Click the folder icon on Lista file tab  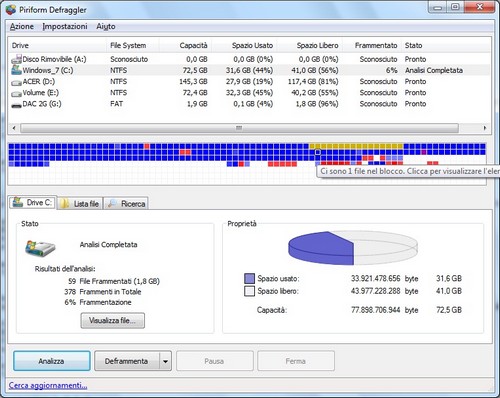(65, 203)
